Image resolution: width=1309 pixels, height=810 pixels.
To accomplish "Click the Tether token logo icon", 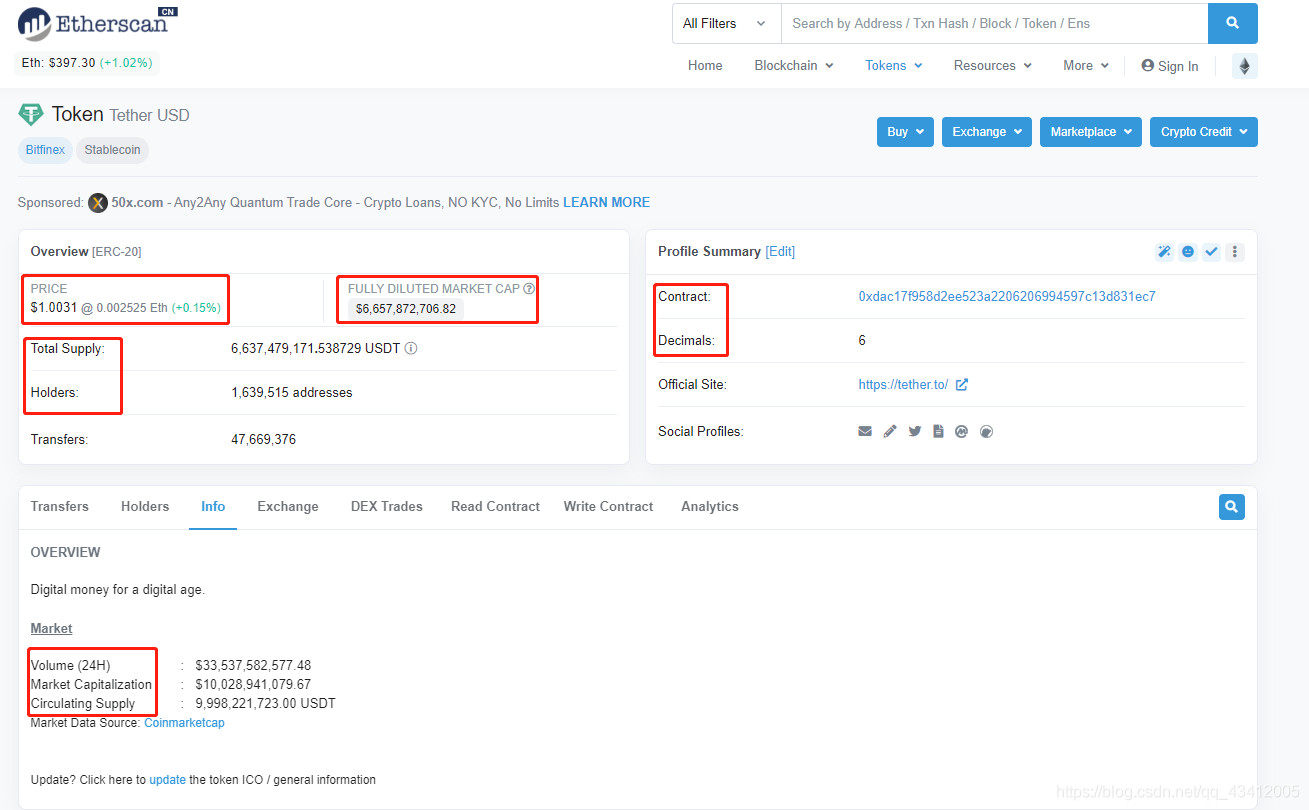I will 31,114.
